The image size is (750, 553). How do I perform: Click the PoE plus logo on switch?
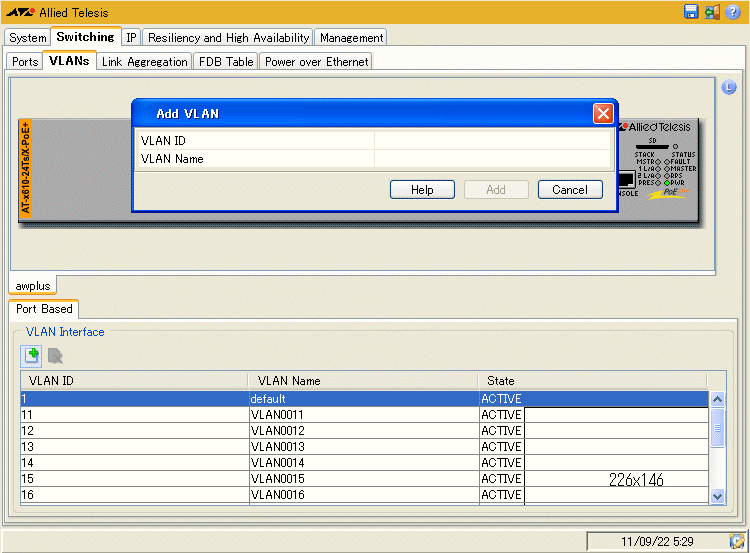(x=669, y=193)
